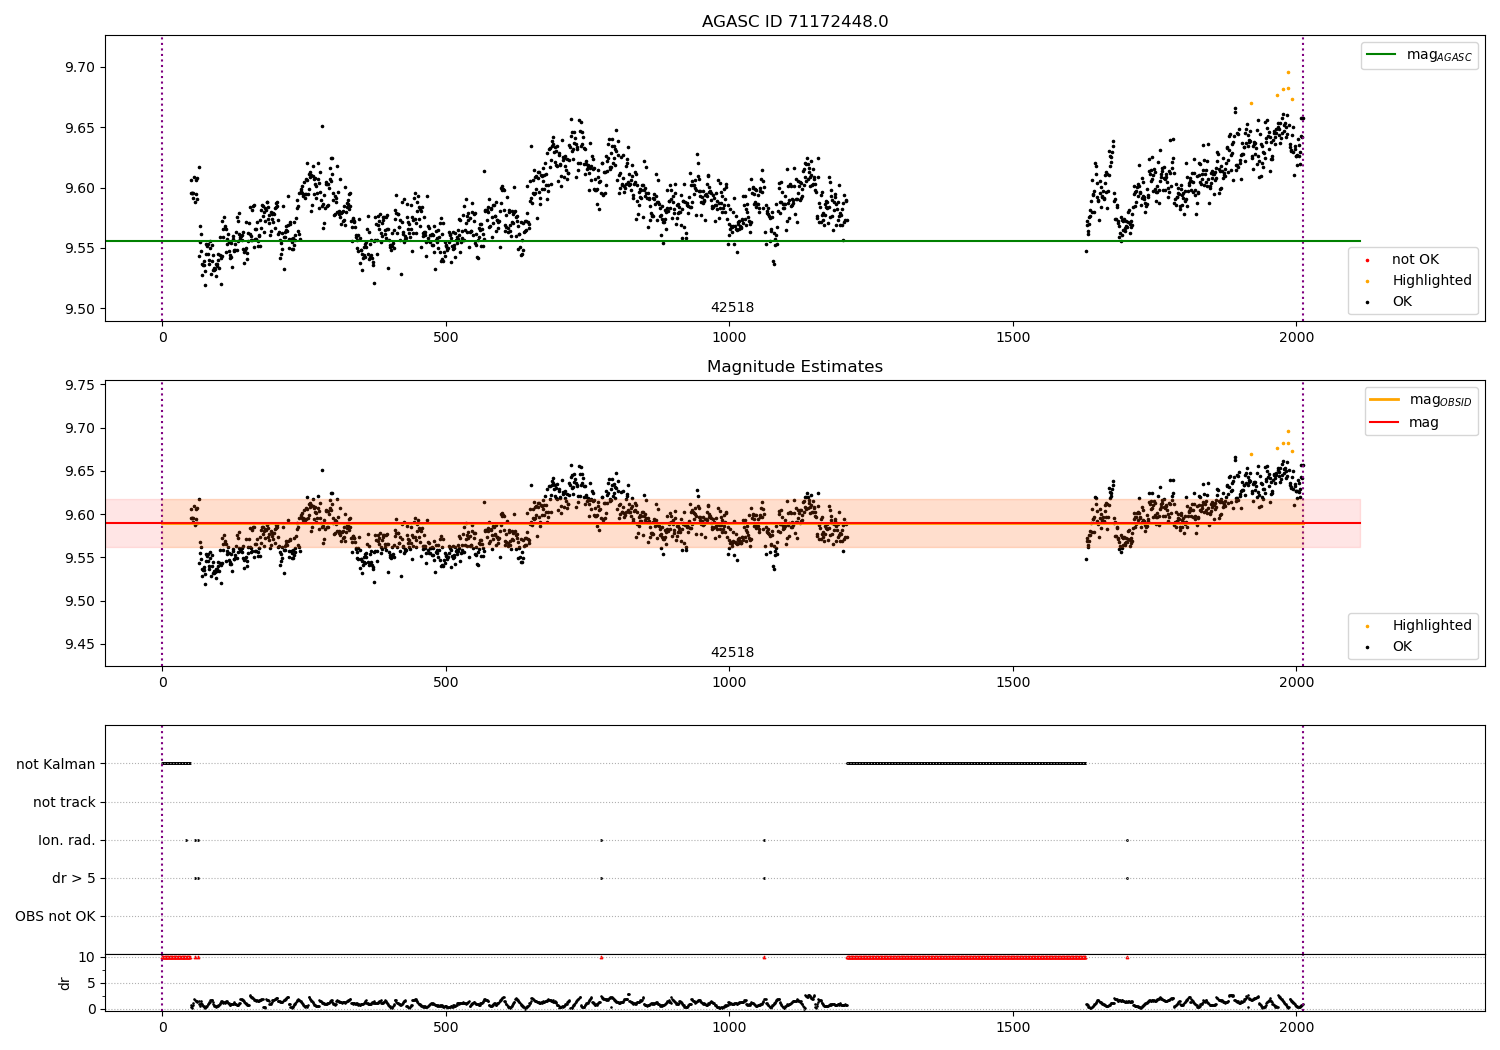Click the 'dr > 5' row label
Image resolution: width=1500 pixels, height=1050 pixels.
(x=74, y=878)
